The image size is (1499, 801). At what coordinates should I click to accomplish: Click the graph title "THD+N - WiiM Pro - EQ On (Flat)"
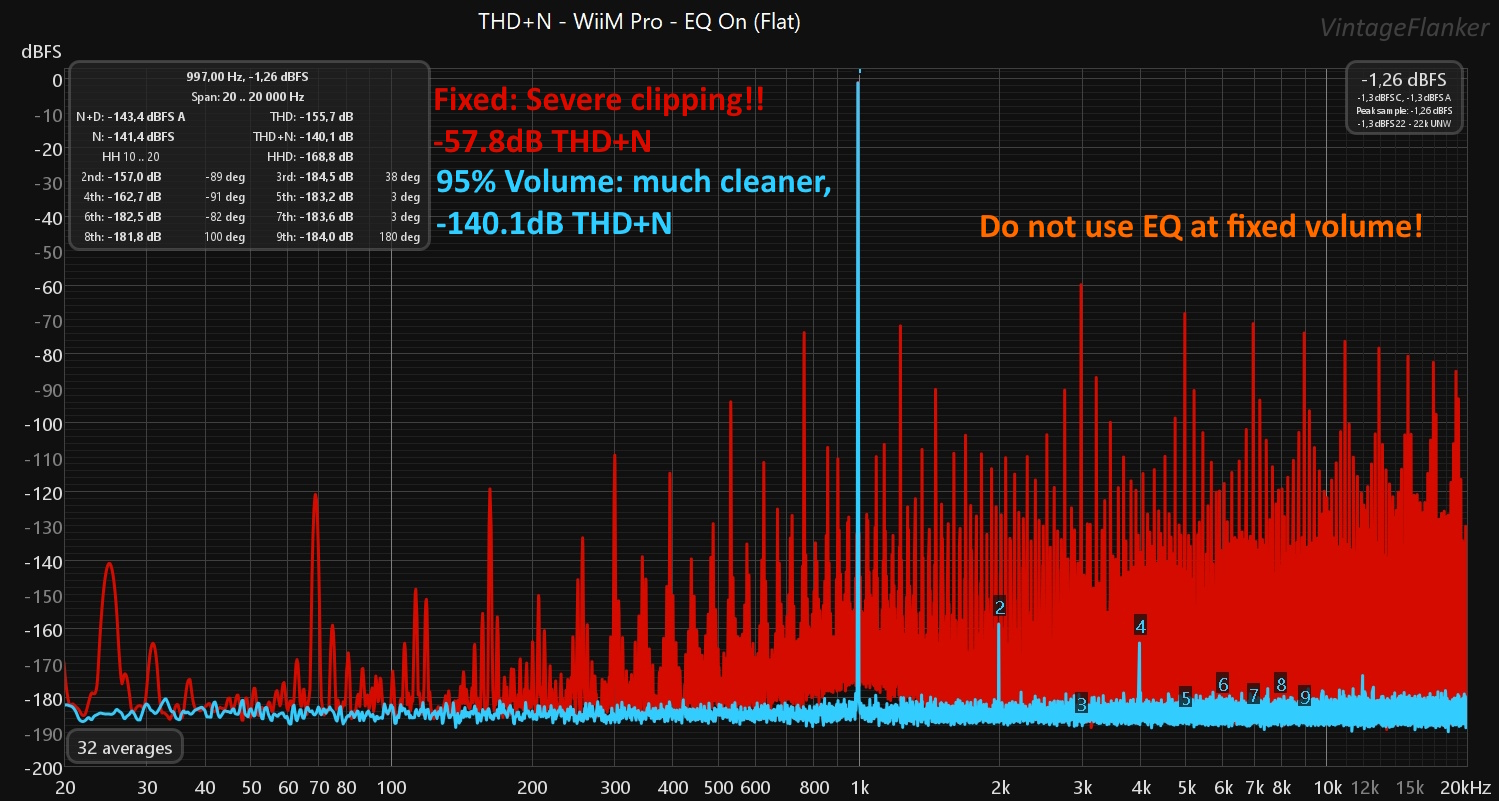[640, 21]
